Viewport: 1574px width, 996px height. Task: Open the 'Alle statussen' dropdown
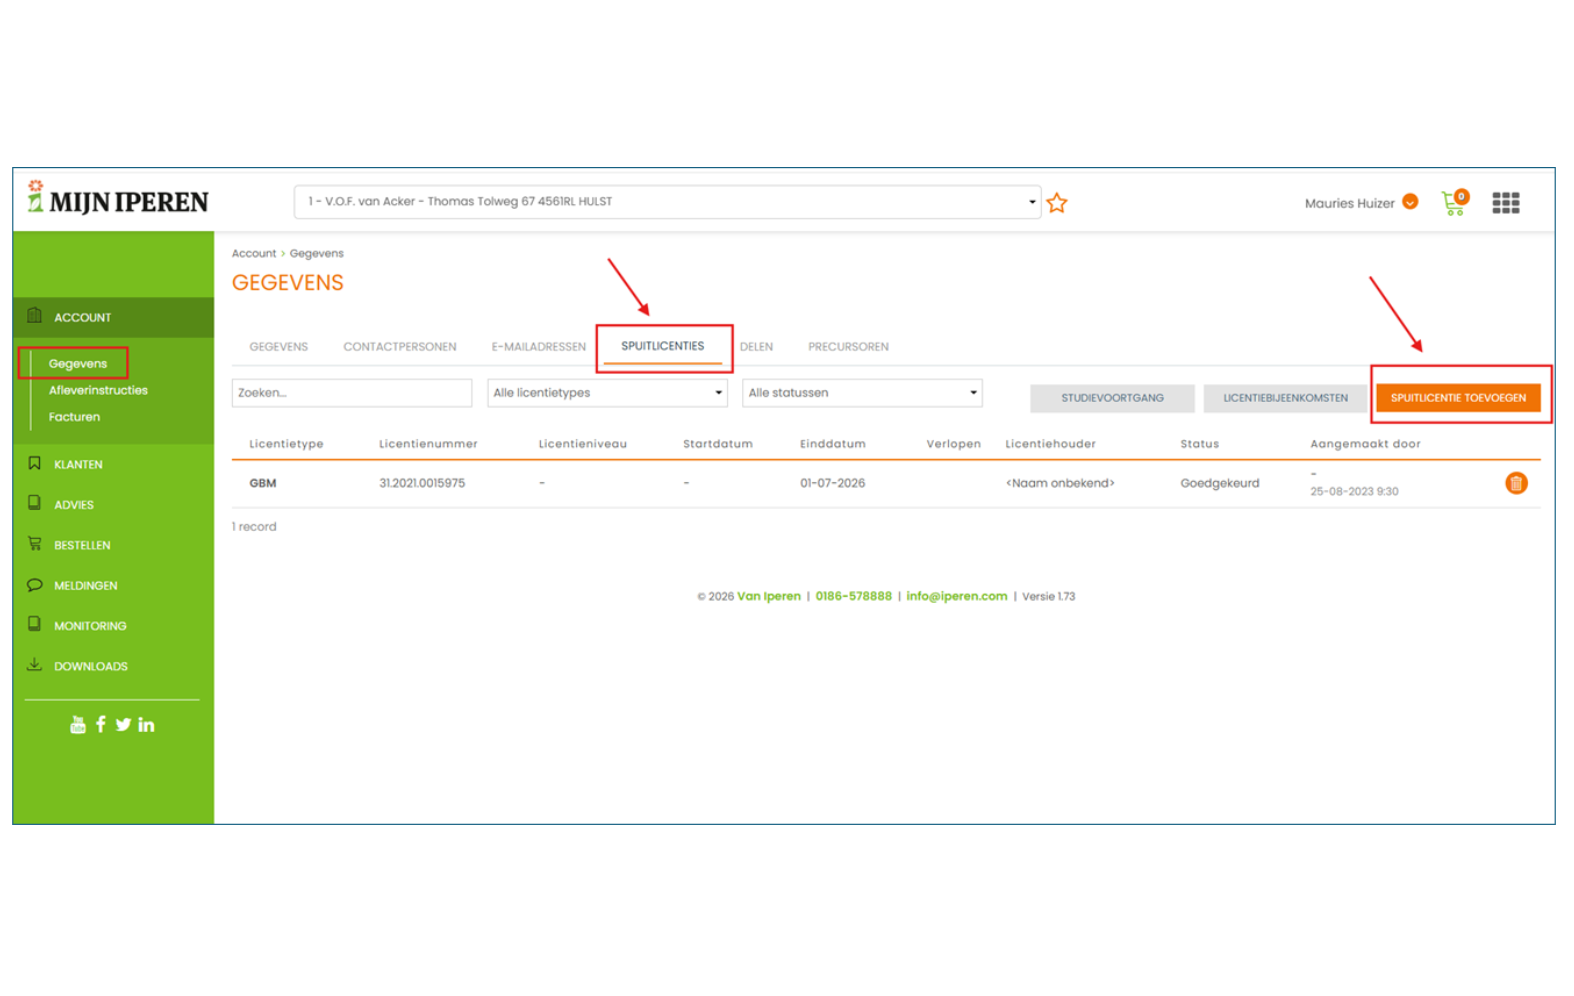[861, 393]
